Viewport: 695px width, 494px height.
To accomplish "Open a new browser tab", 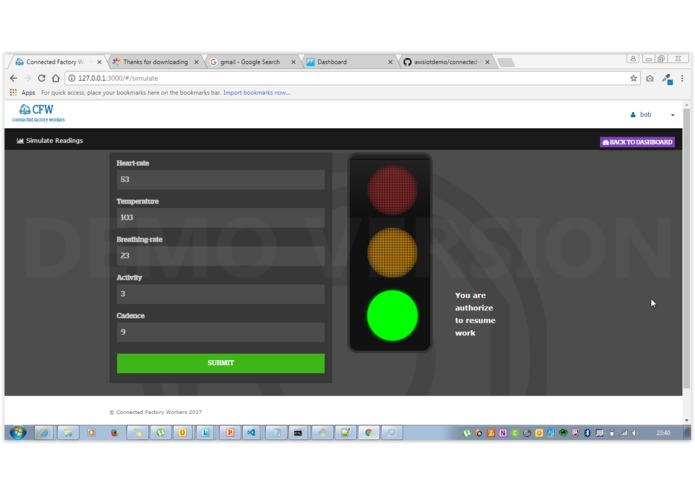I will pos(506,62).
